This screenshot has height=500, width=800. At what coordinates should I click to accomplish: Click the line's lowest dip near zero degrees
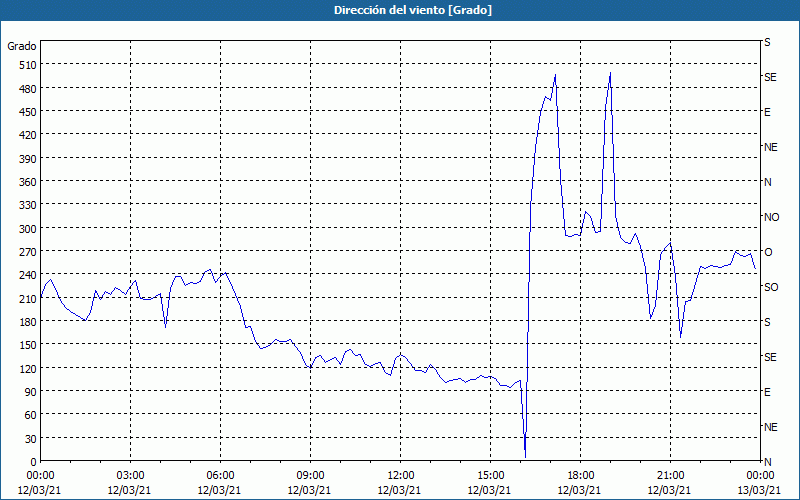pos(525,457)
